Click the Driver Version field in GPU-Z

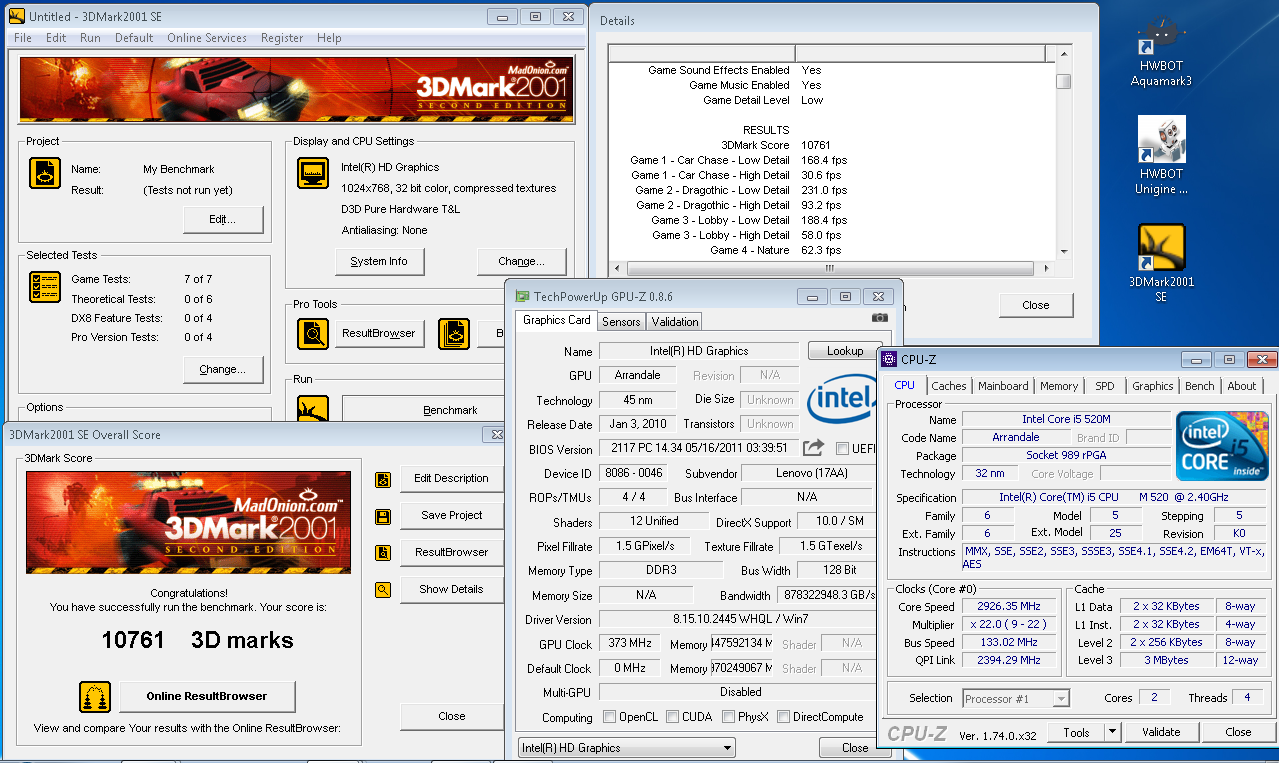[x=735, y=620]
